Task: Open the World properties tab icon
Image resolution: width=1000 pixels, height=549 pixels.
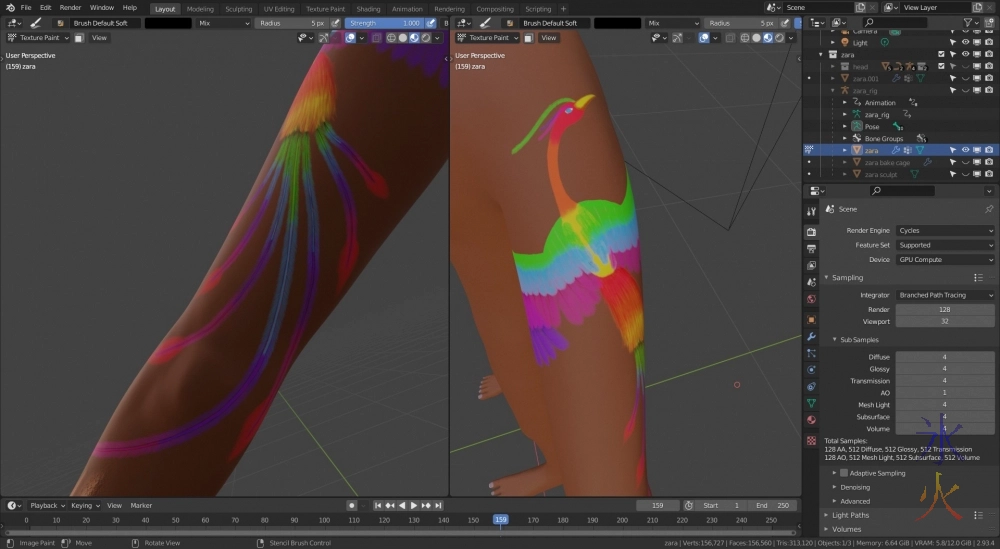Action: pos(811,299)
